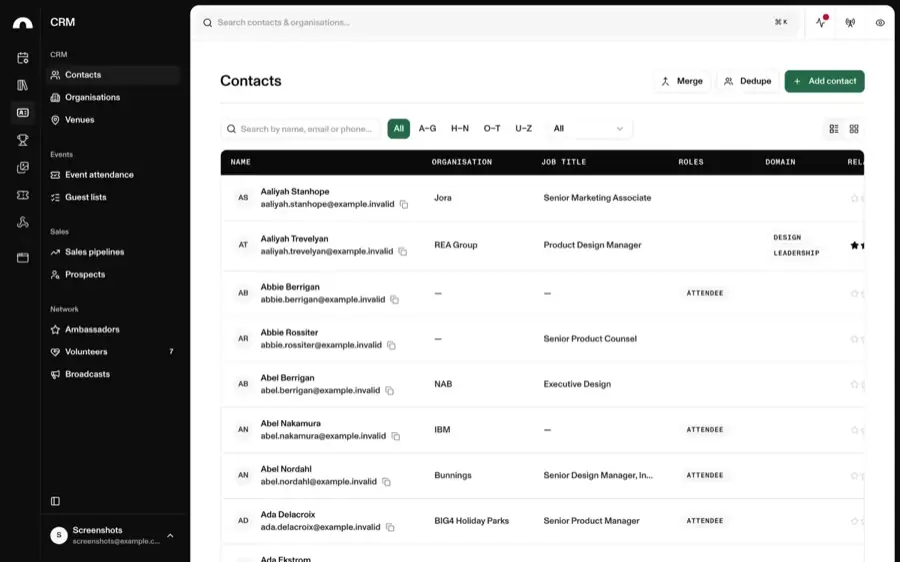Expand the All filter dropdown
This screenshot has width=900, height=562.
tap(588, 129)
